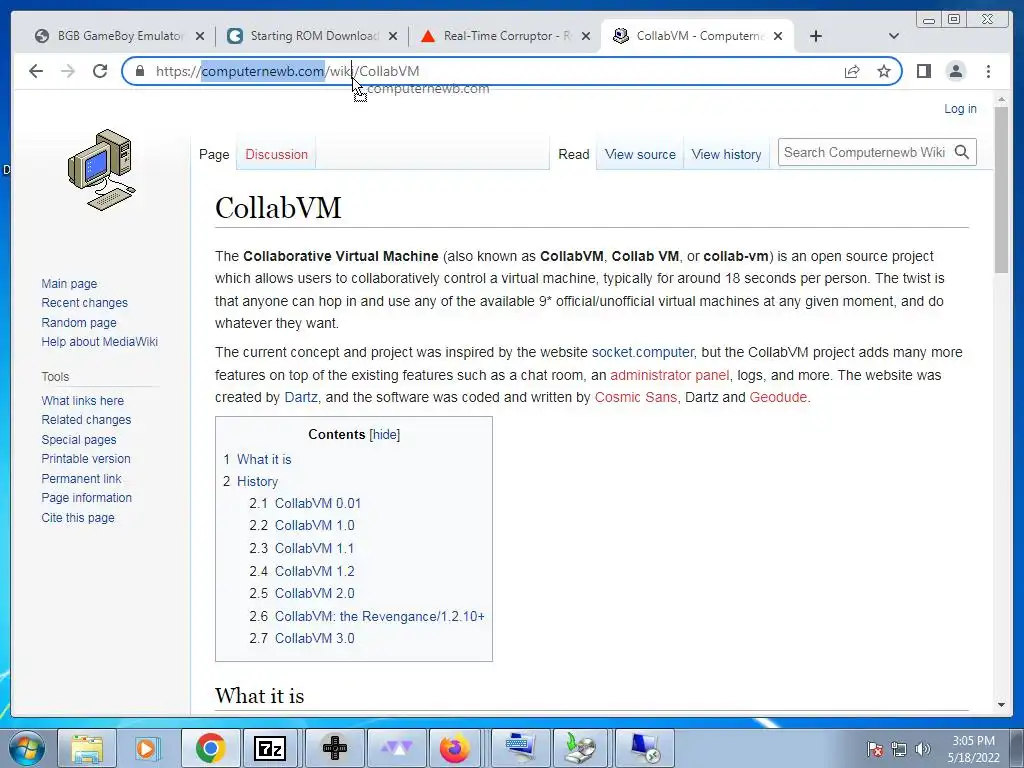This screenshot has width=1024, height=768.
Task: Click the forward navigation arrow
Action: (68, 71)
